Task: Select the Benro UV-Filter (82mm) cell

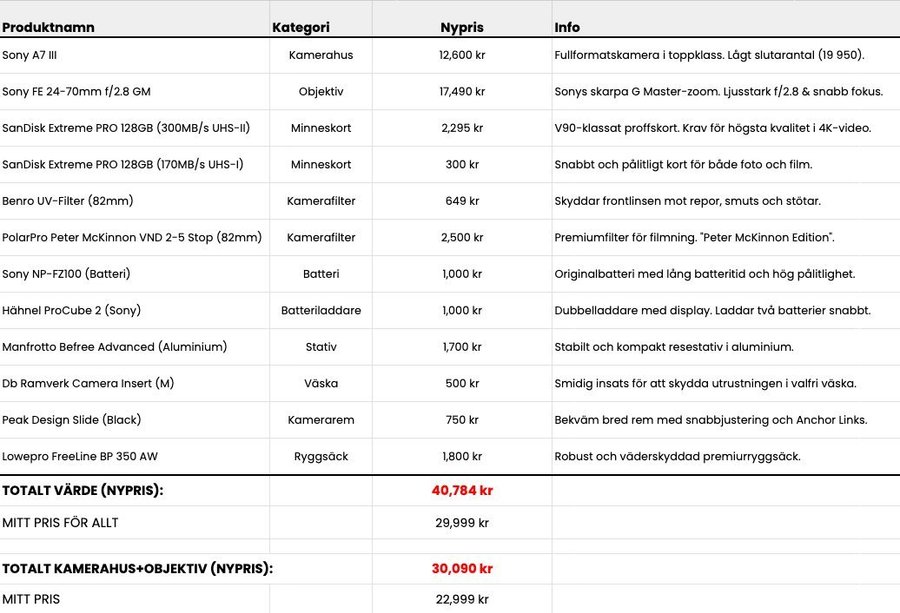Action: tap(67, 201)
